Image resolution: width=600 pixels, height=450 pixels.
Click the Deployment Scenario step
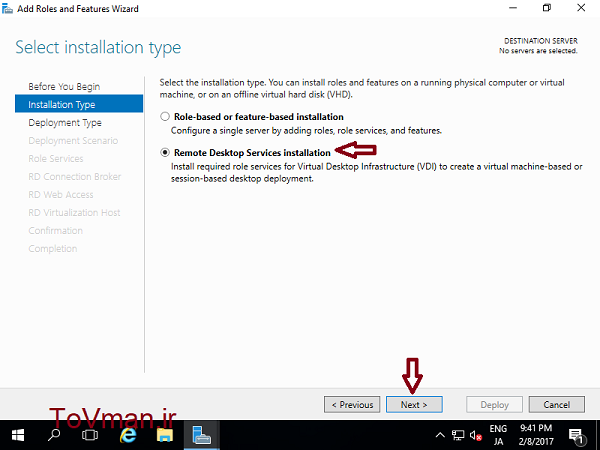click(73, 140)
